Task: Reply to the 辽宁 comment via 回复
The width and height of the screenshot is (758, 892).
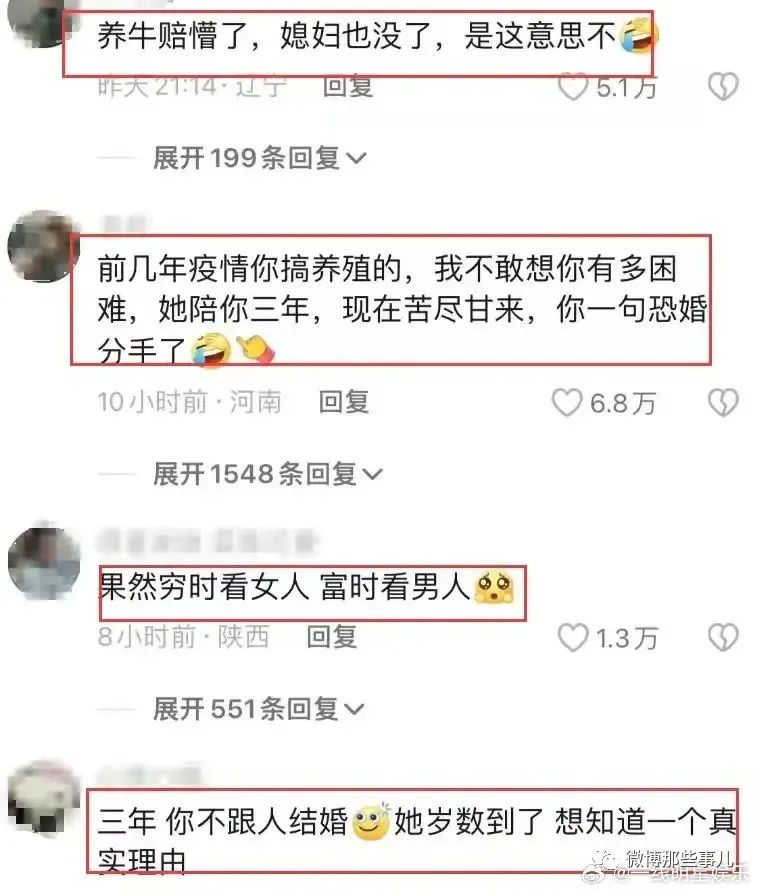Action: click(348, 86)
